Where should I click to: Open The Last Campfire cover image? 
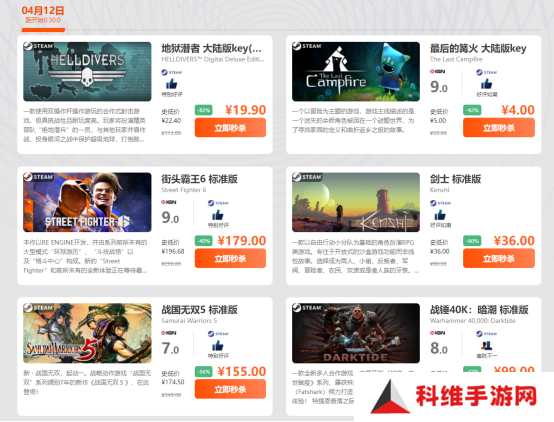coord(356,71)
